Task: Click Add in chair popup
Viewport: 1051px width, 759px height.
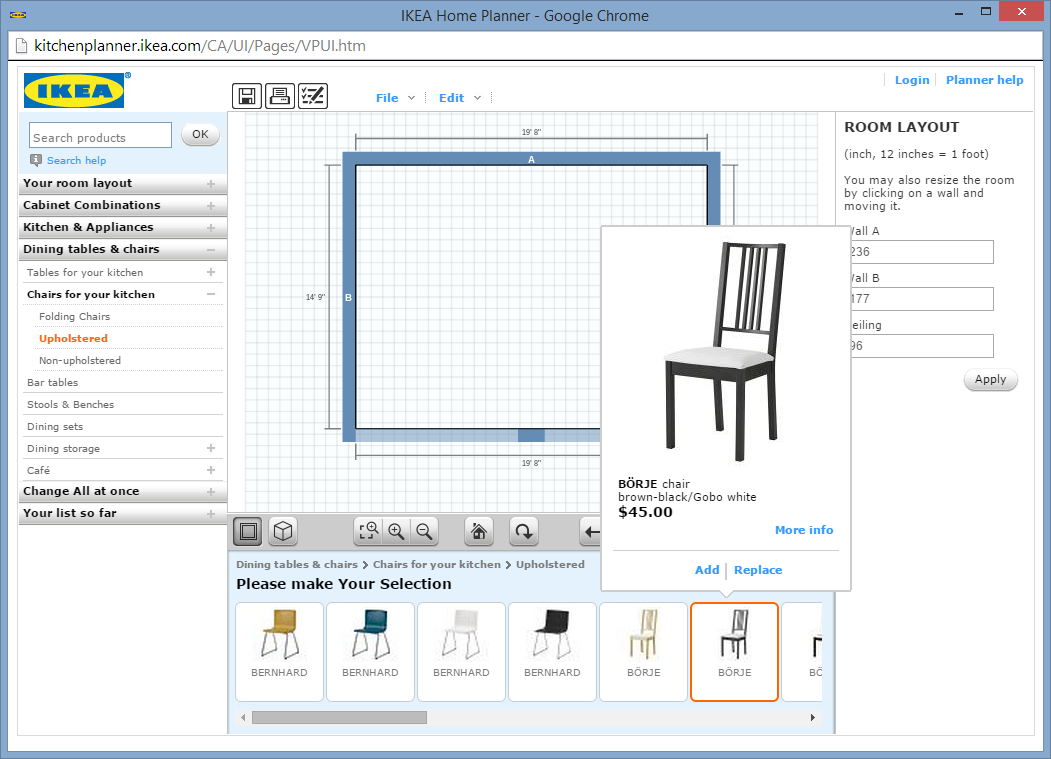Action: coord(706,570)
